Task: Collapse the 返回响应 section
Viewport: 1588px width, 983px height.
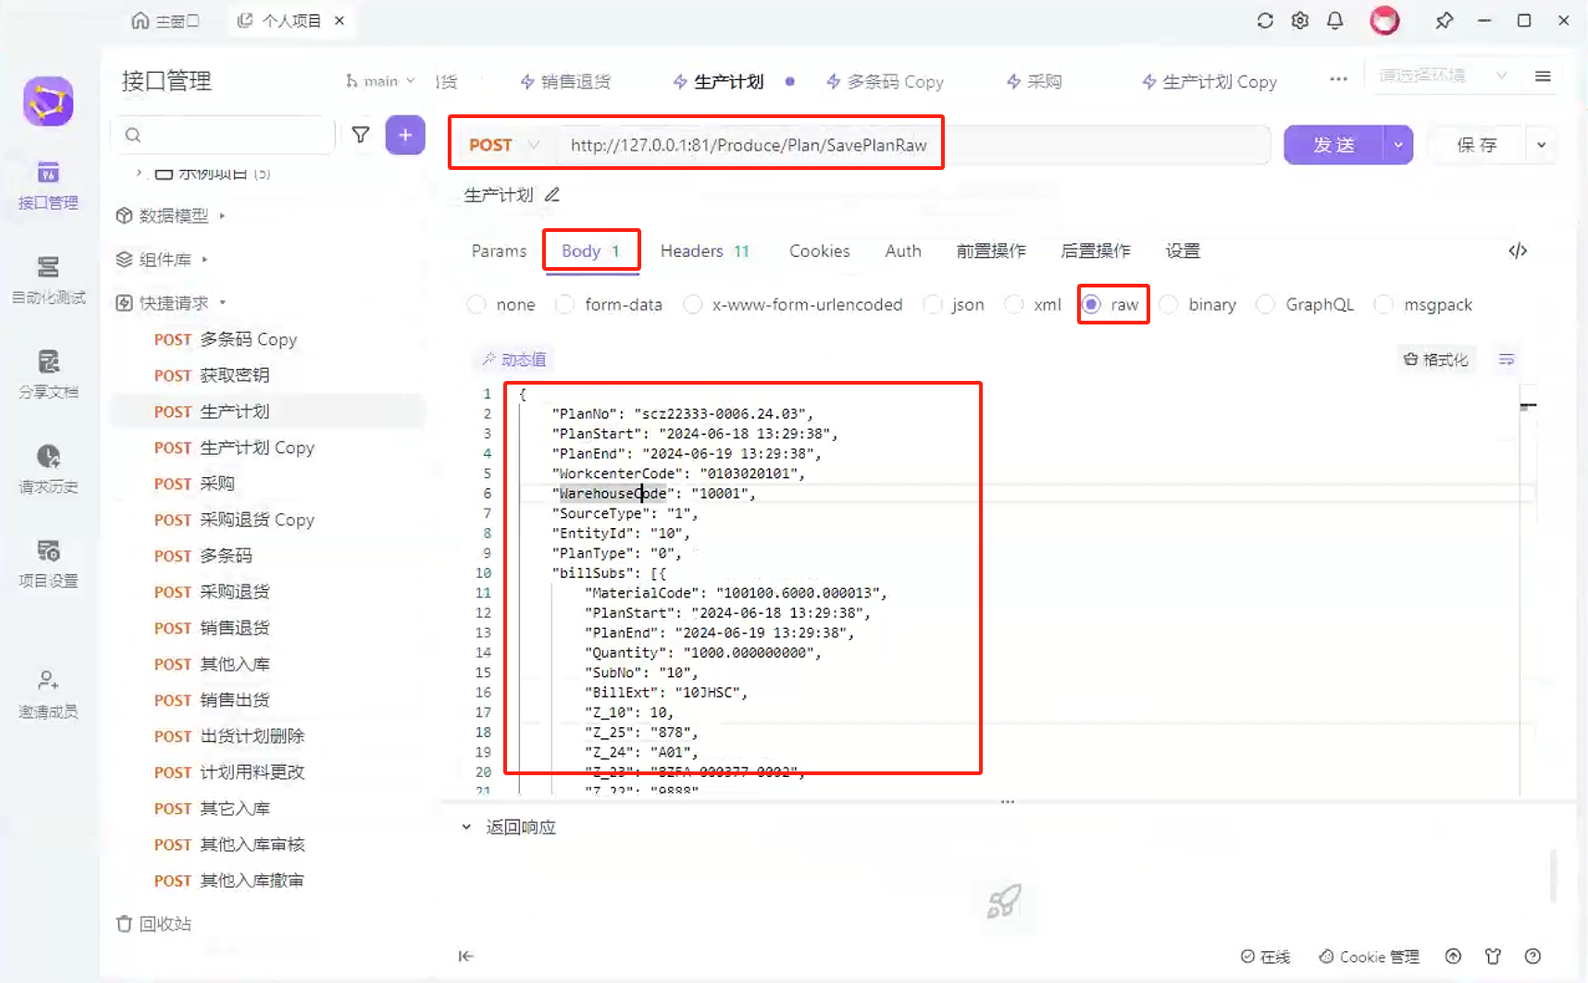Action: pyautogui.click(x=467, y=827)
